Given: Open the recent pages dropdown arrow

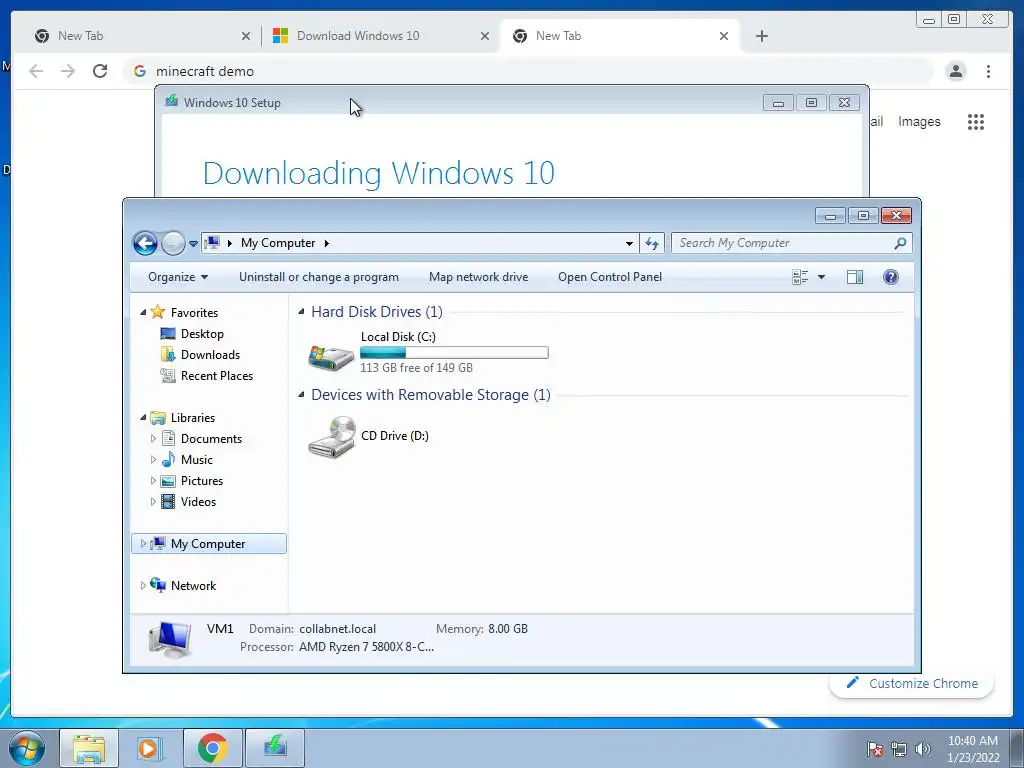Looking at the screenshot, I should [193, 244].
